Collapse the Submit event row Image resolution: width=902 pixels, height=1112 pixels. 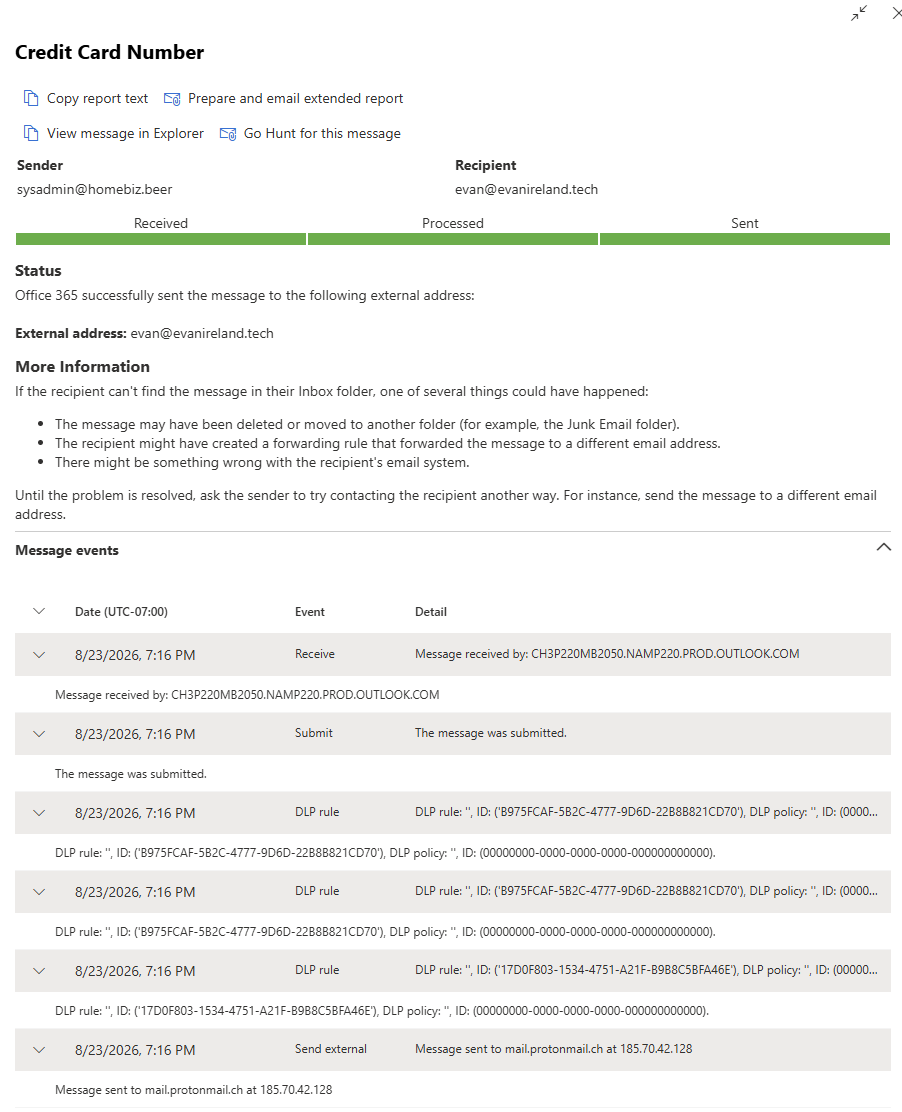[x=39, y=734]
